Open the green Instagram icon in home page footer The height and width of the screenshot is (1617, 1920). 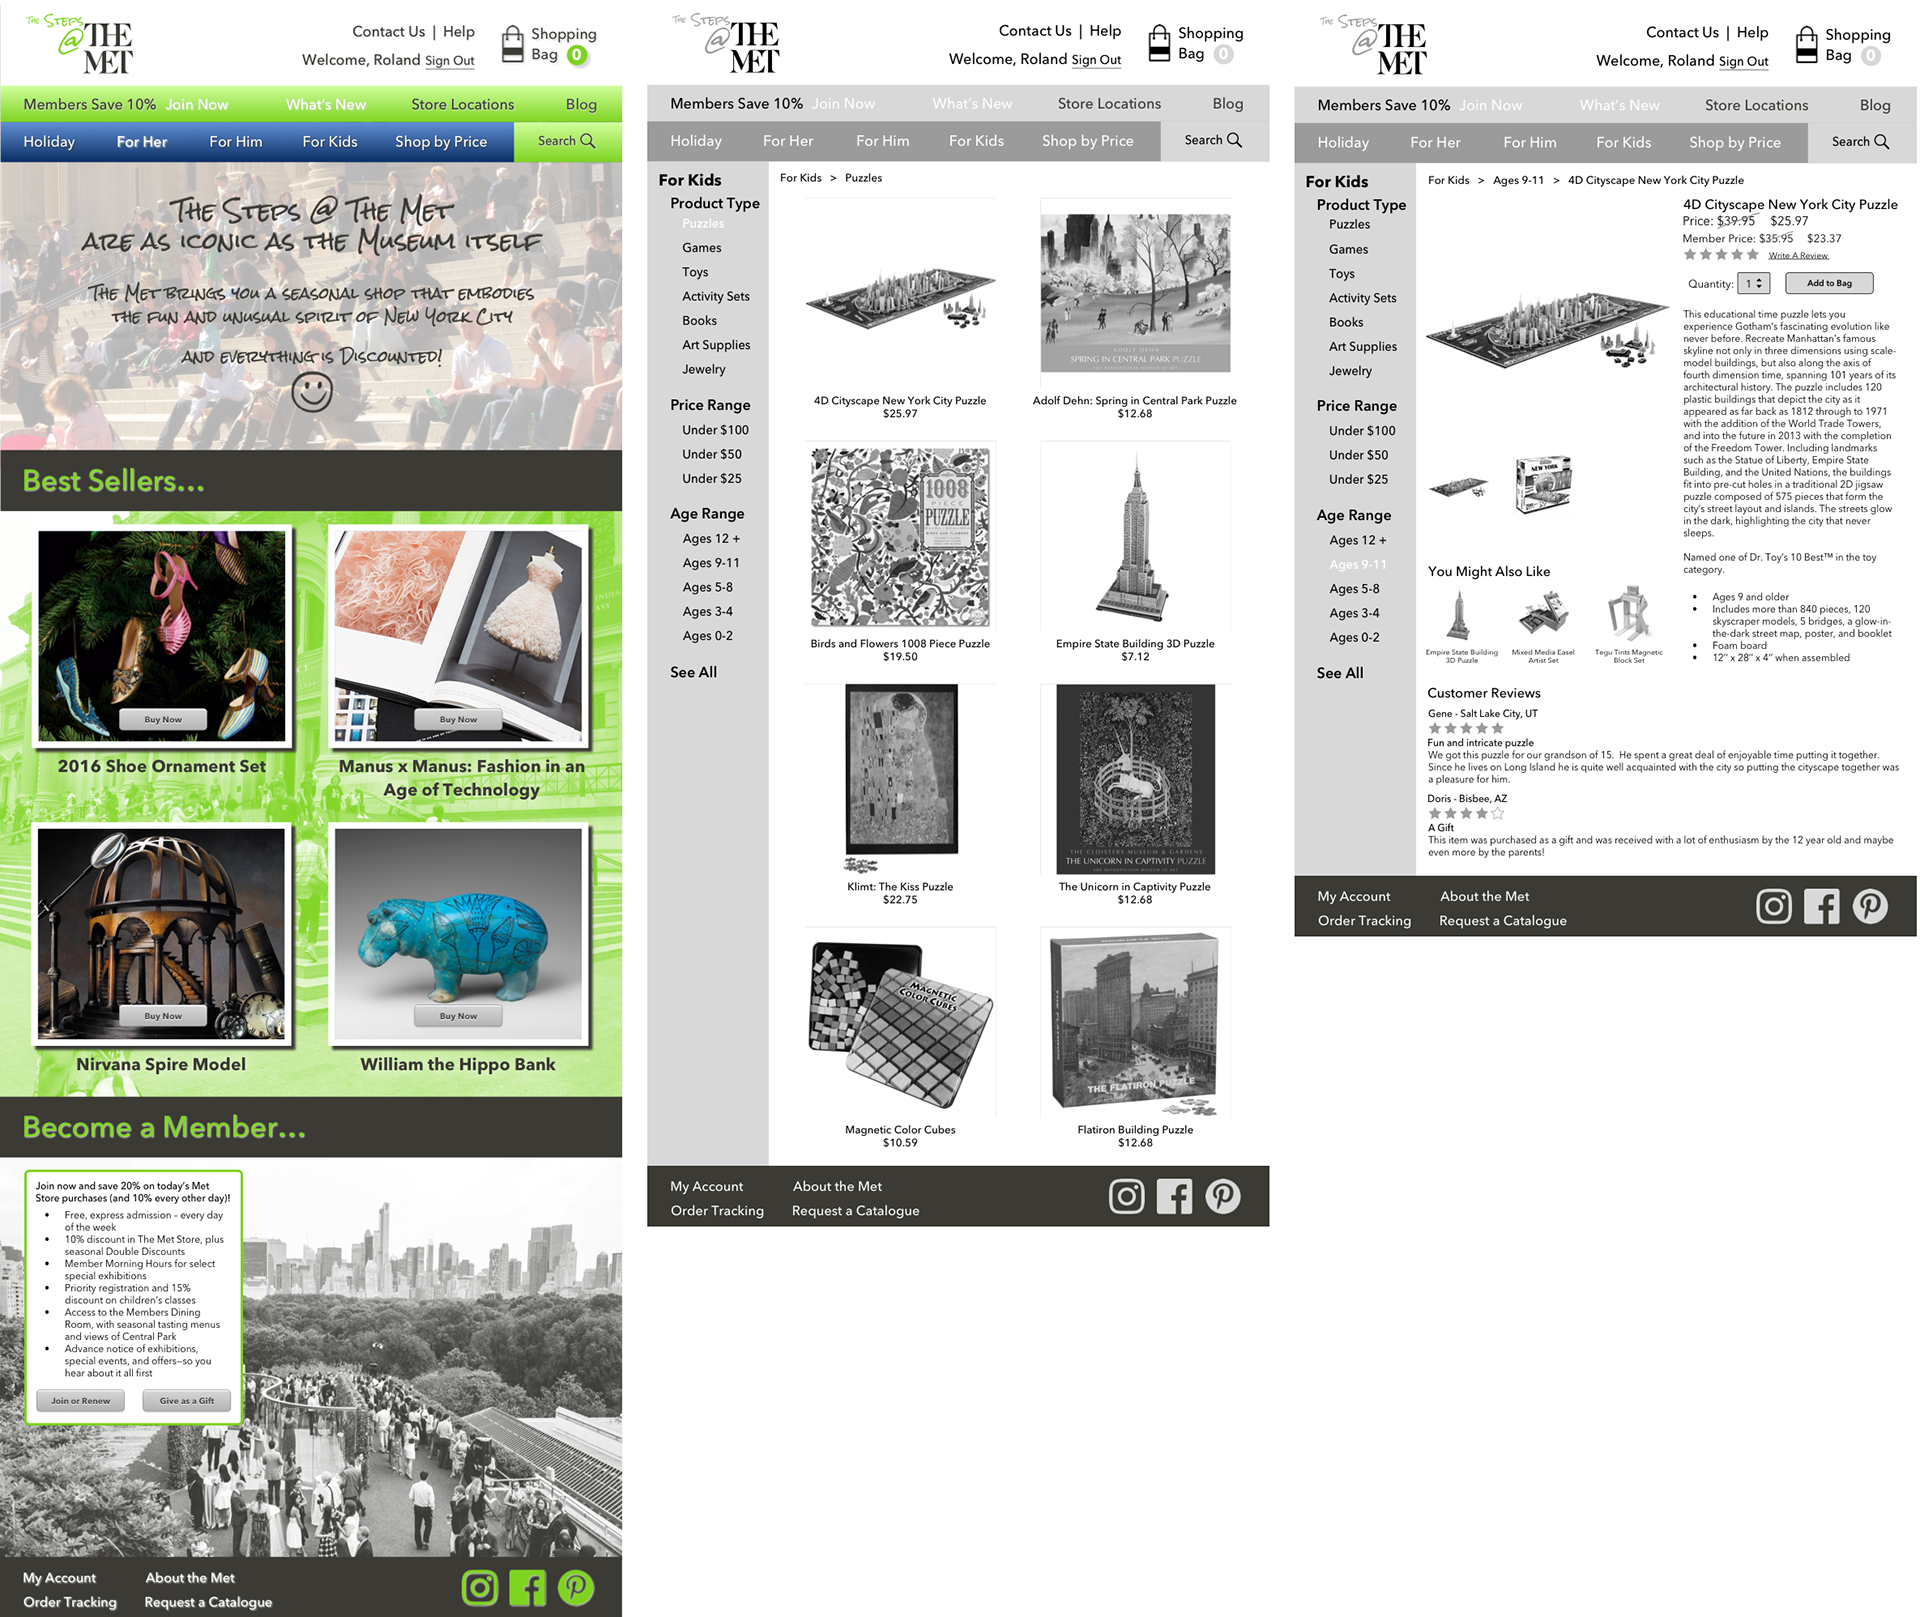coord(480,1588)
